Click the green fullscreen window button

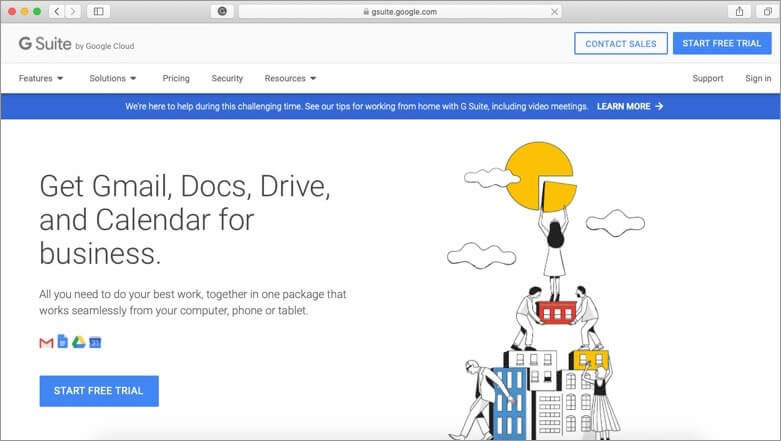(37, 11)
